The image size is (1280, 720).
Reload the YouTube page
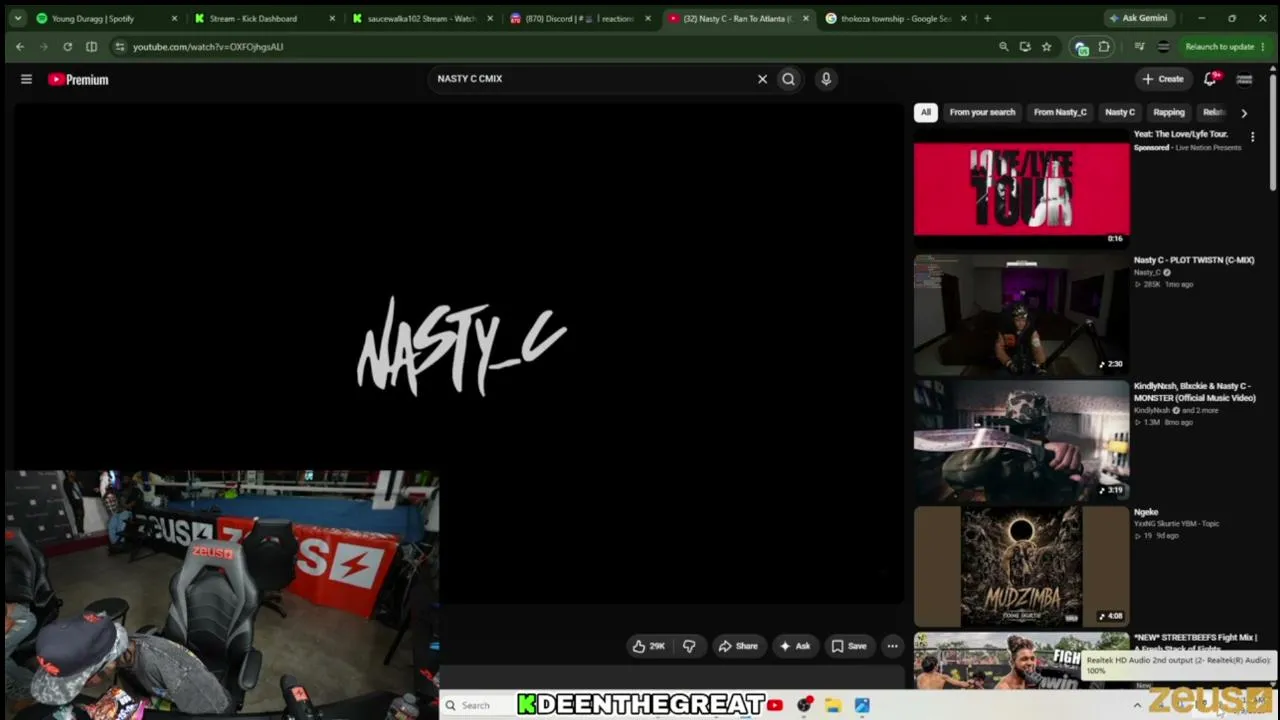(67, 47)
